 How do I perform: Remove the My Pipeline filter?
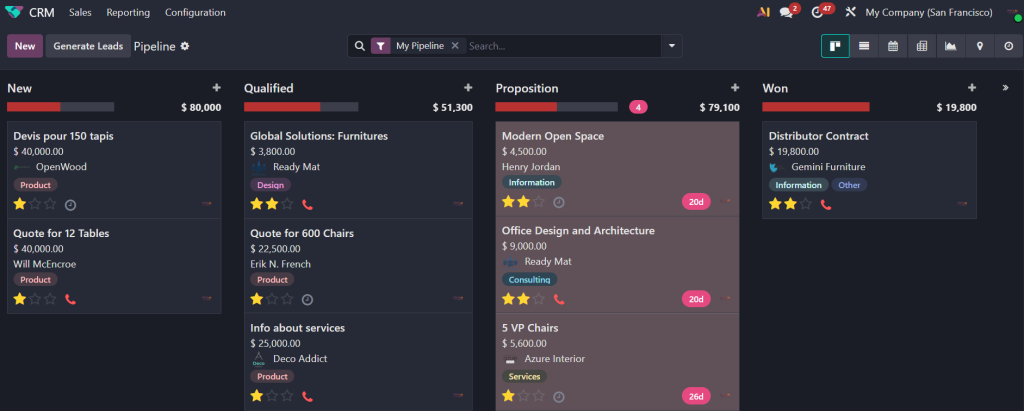coord(455,46)
